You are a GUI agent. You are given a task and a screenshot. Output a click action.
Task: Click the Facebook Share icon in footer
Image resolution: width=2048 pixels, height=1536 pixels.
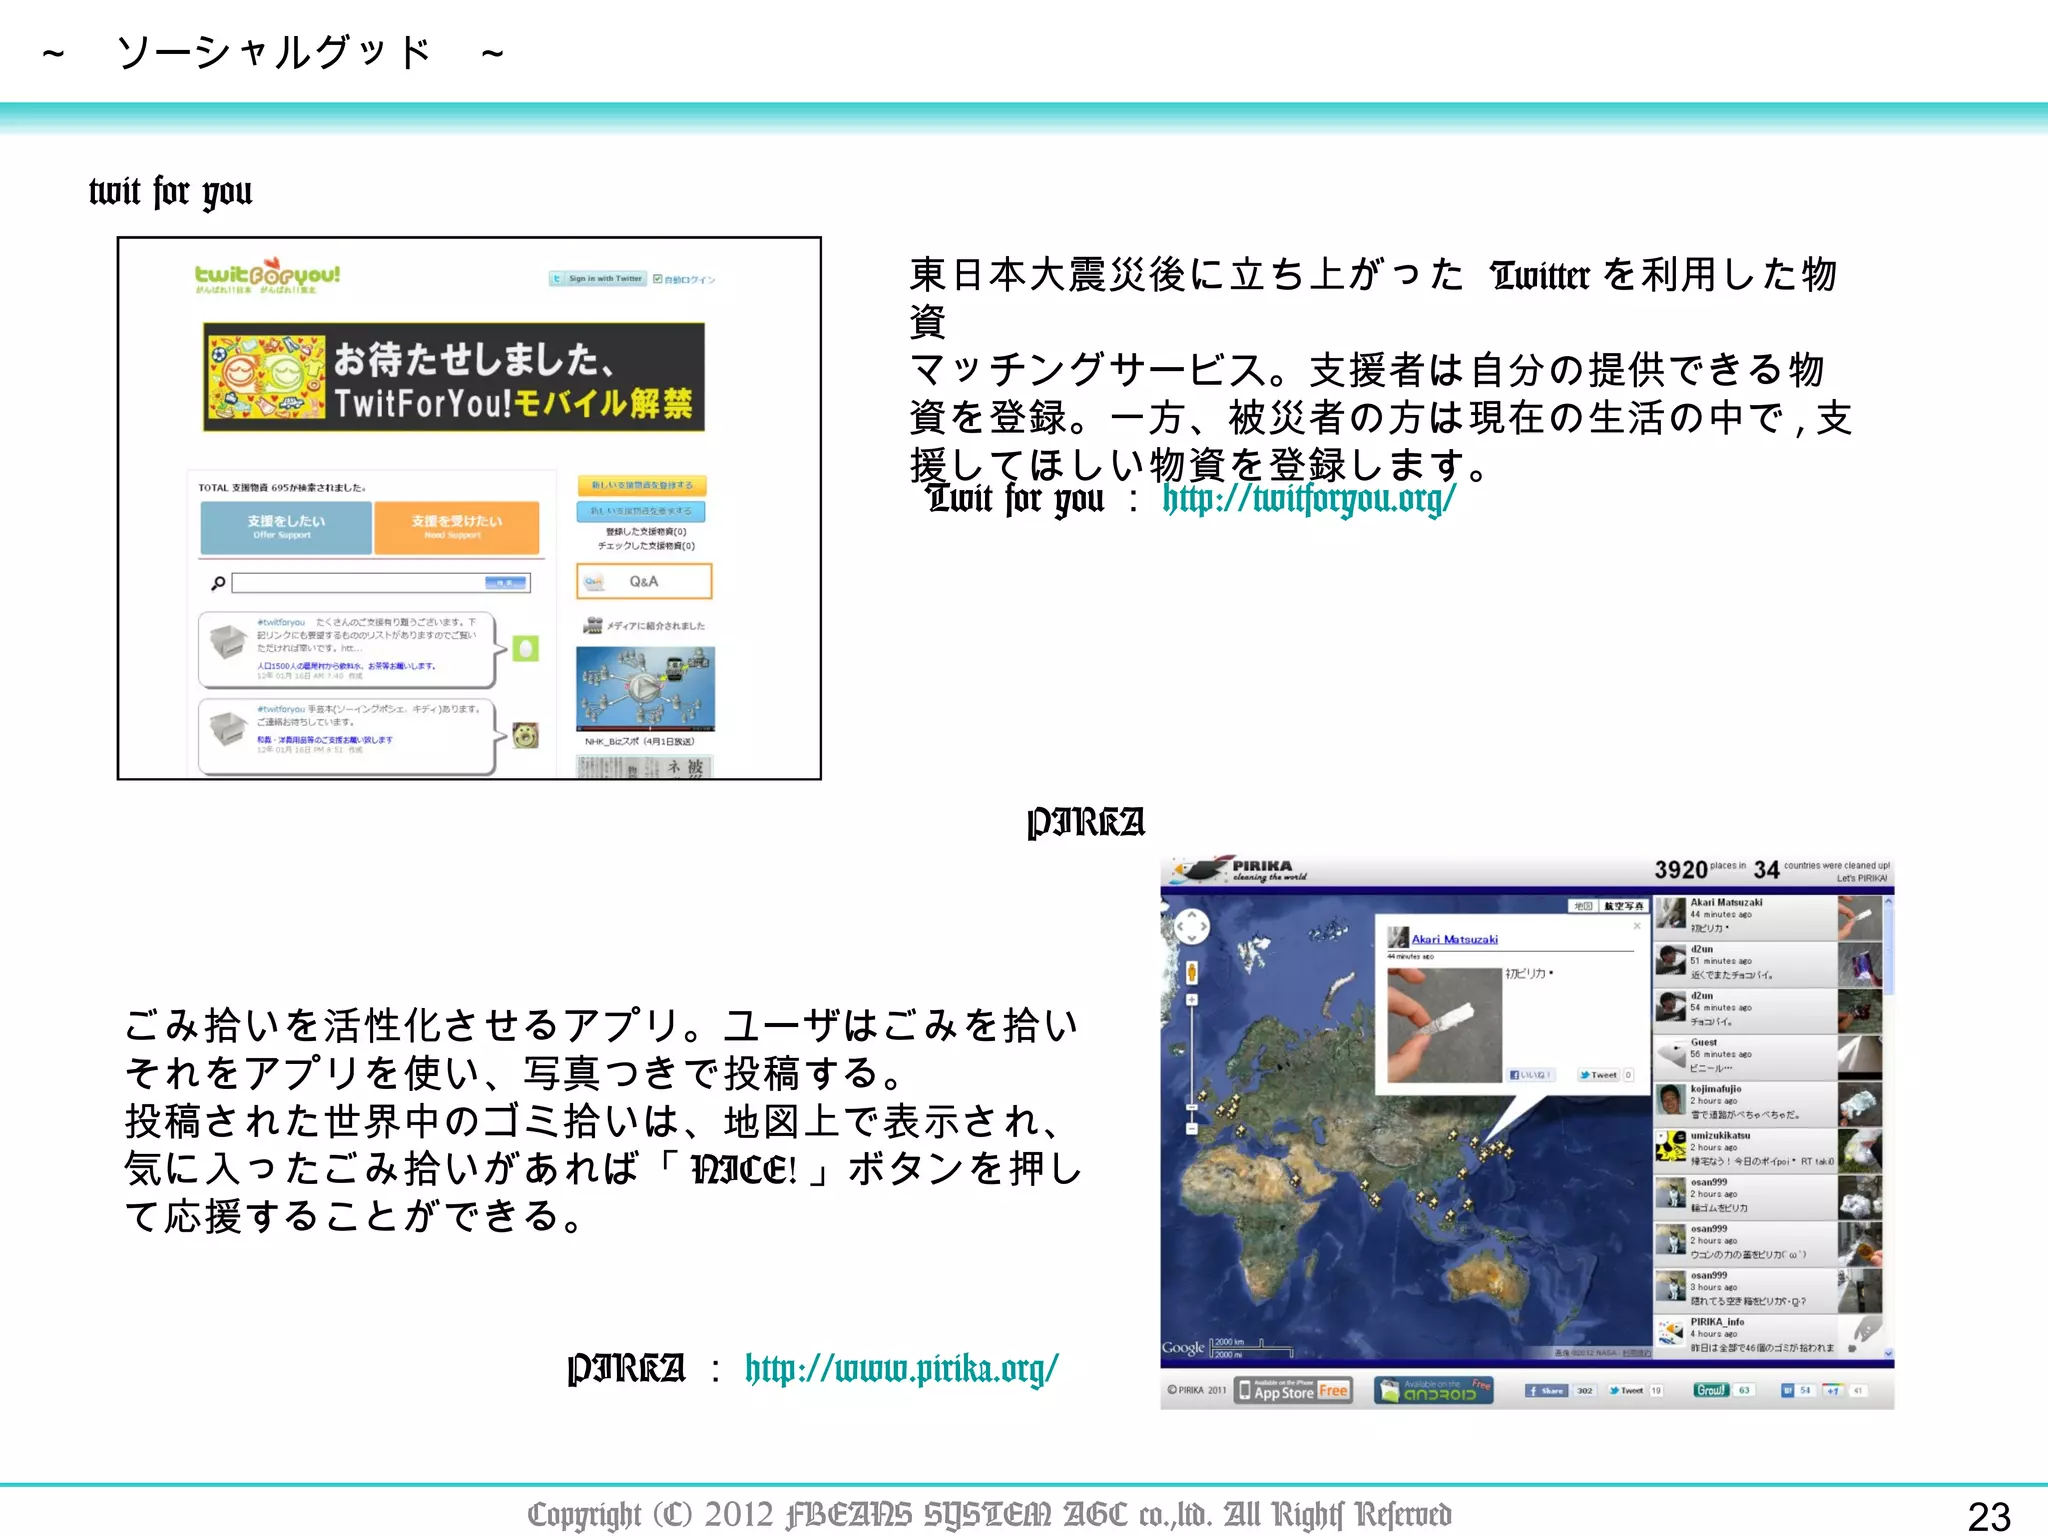click(x=1546, y=1390)
